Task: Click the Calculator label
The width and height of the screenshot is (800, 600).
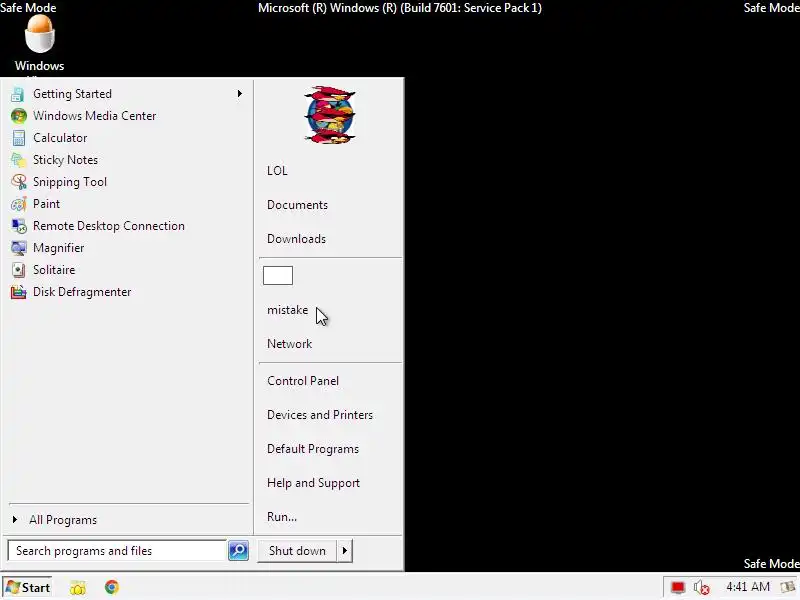Action: tap(60, 138)
